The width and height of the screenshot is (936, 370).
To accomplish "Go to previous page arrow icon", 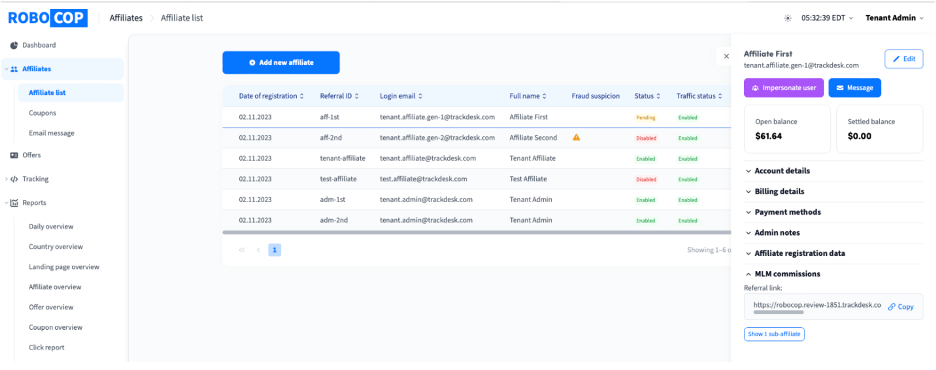I will (258, 250).
